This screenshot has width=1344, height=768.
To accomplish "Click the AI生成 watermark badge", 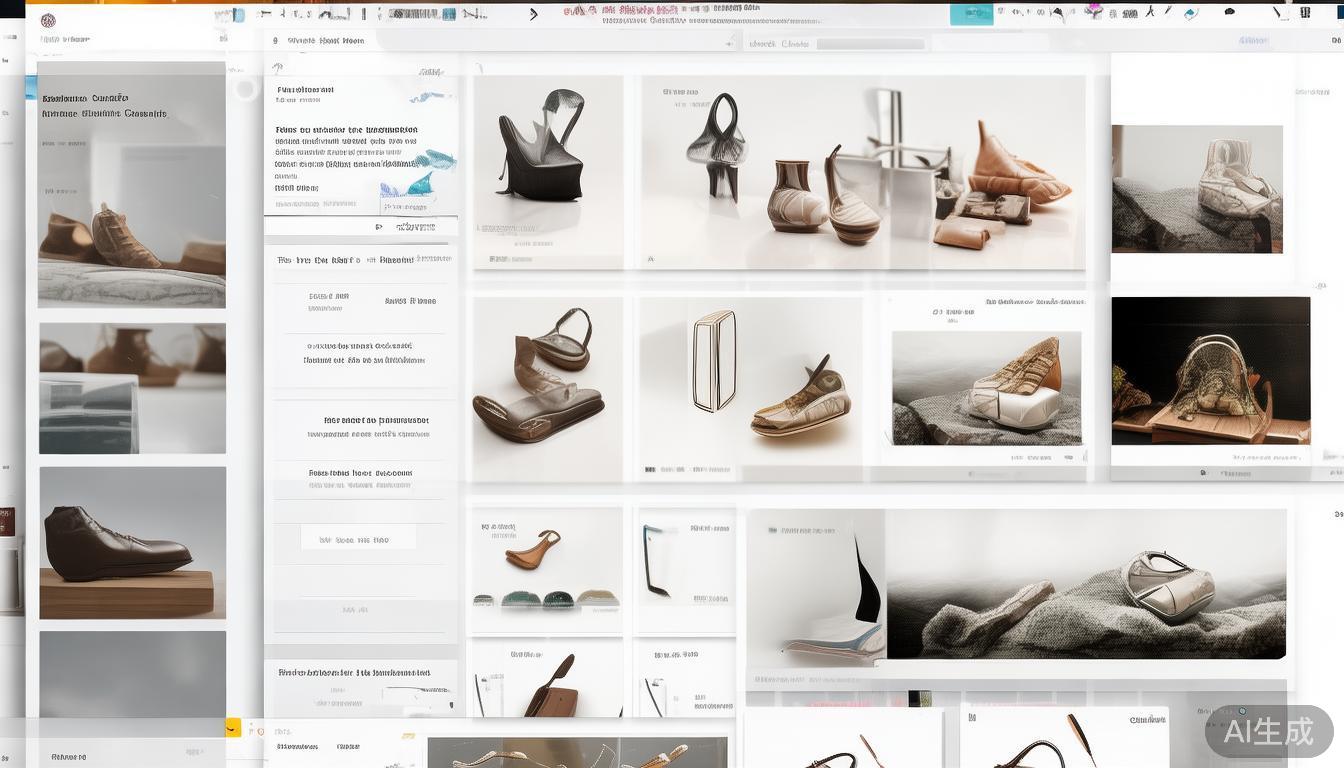I will (1269, 731).
